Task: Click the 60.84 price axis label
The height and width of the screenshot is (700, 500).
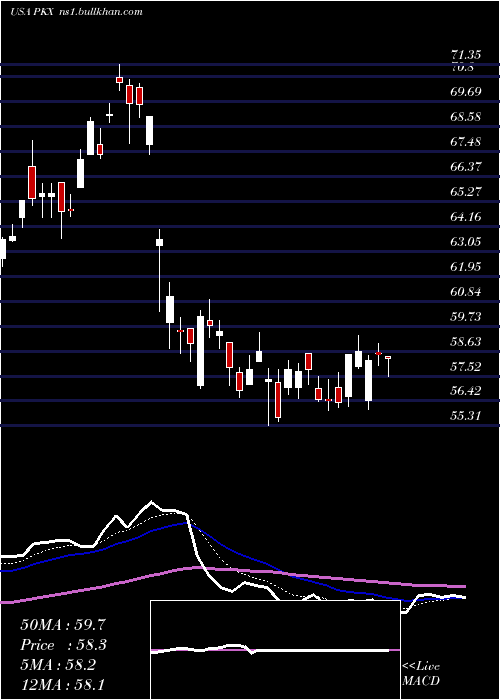Action: pyautogui.click(x=466, y=292)
